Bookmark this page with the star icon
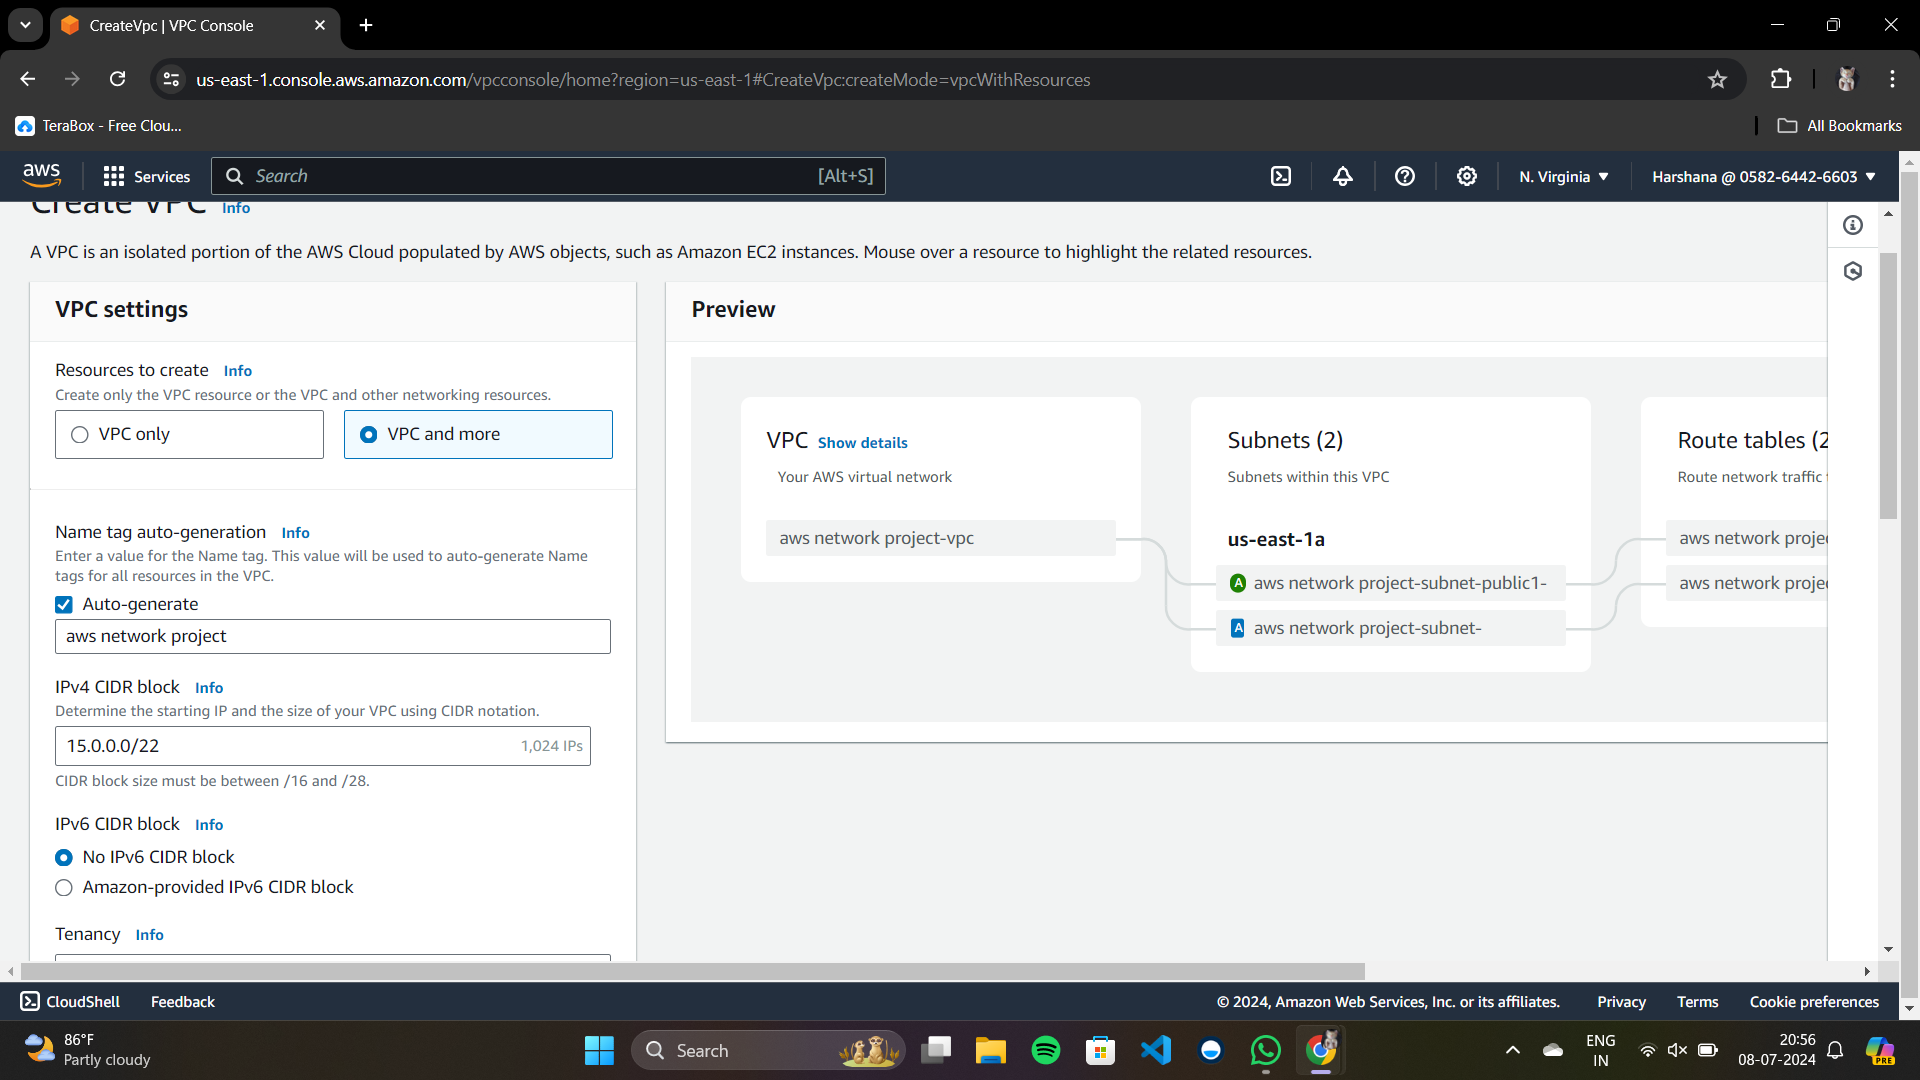 [x=1717, y=80]
